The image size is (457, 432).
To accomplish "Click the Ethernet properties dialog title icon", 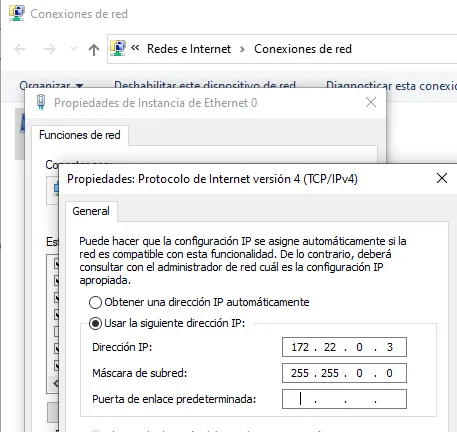I will (x=41, y=102).
